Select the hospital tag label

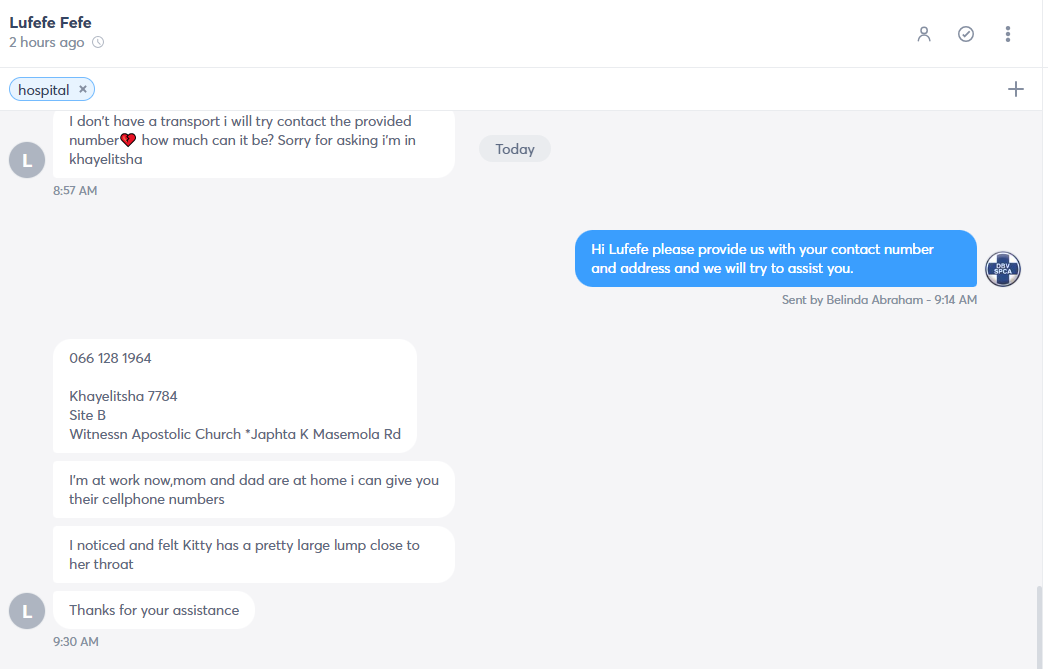point(43,90)
